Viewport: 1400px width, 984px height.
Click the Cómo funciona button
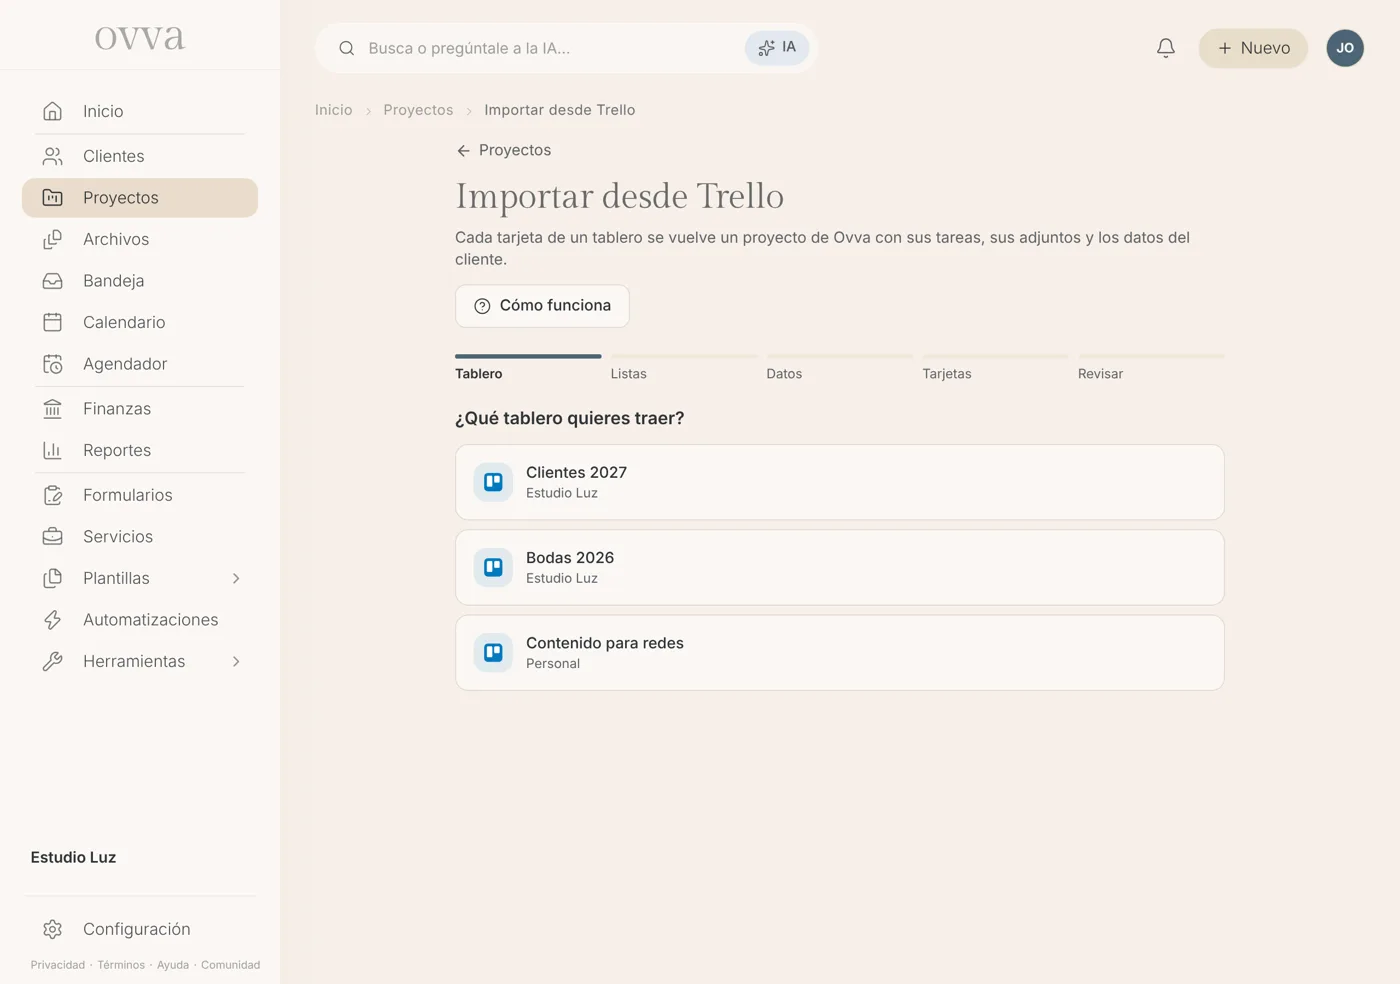542,306
